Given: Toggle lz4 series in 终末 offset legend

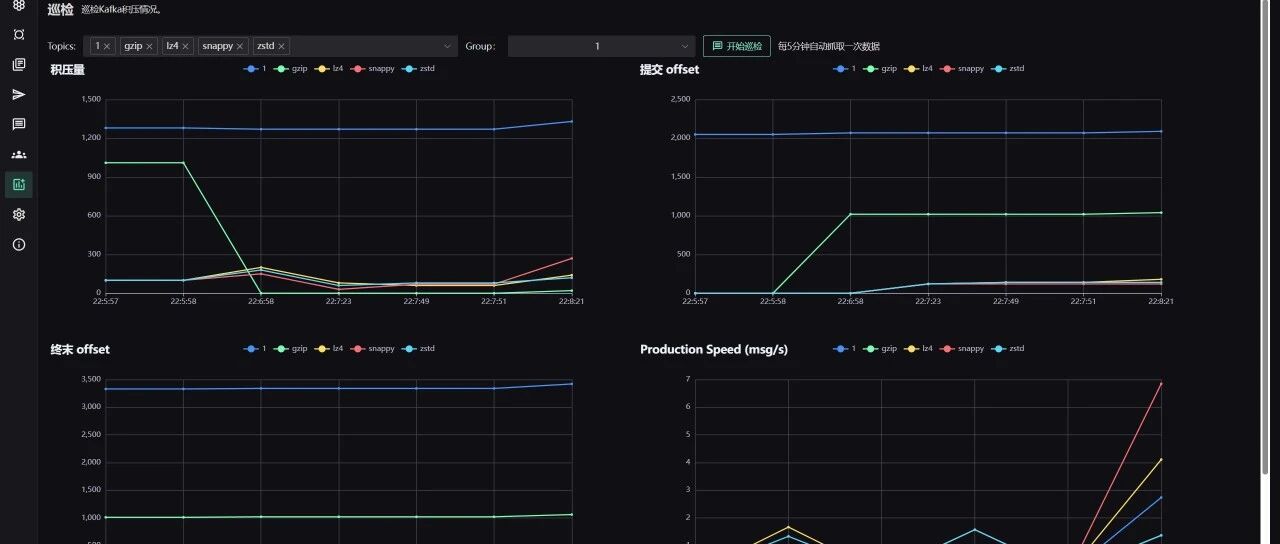Looking at the screenshot, I should click(327, 349).
